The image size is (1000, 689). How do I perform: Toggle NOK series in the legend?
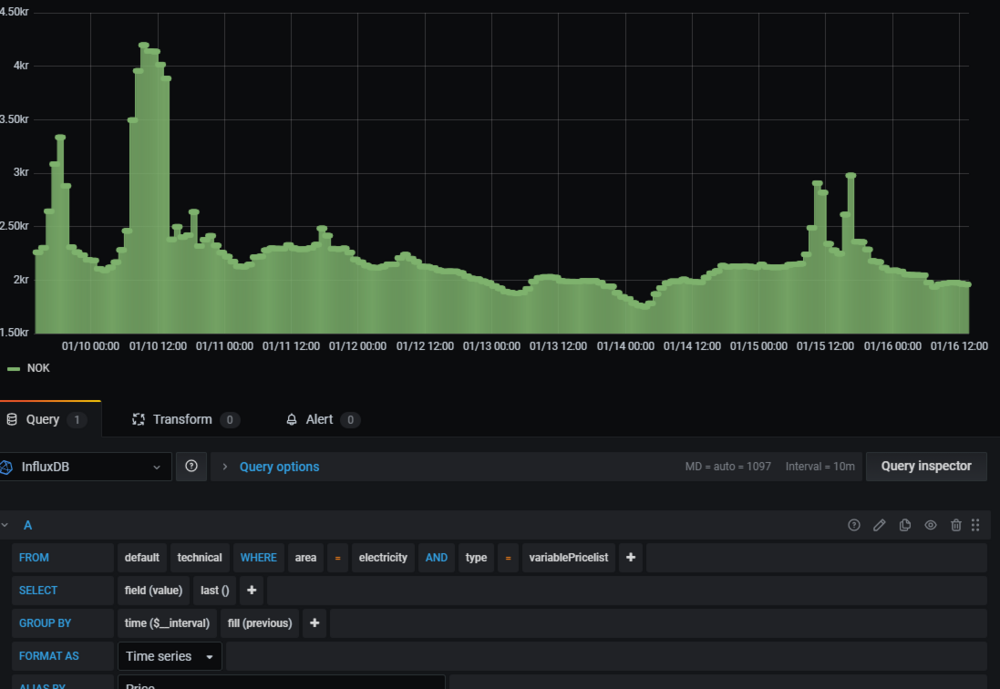point(38,368)
